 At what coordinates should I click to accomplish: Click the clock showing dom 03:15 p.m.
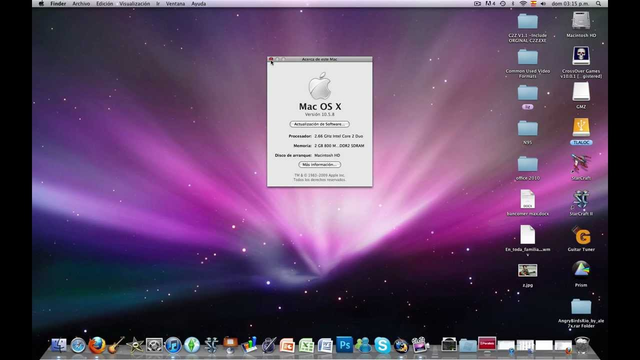pos(571,4)
